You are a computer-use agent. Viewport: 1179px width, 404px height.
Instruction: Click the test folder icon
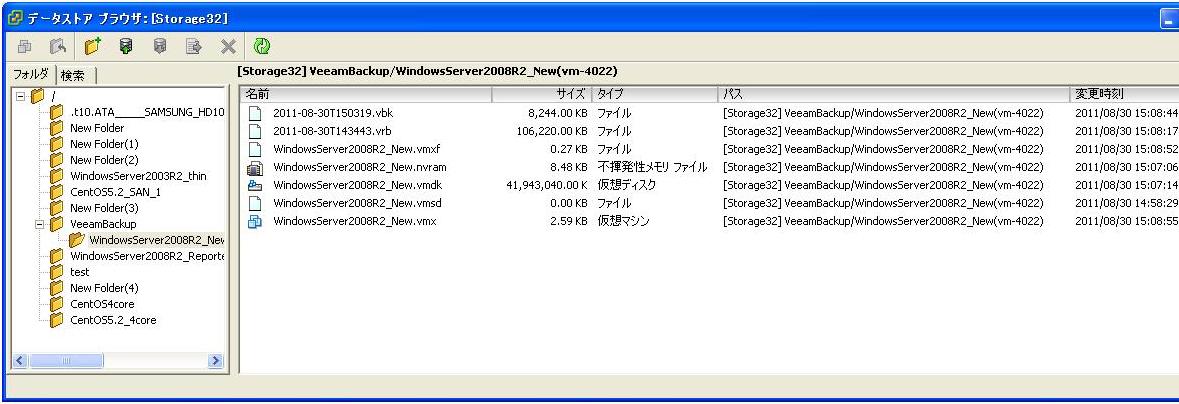[x=56, y=272]
